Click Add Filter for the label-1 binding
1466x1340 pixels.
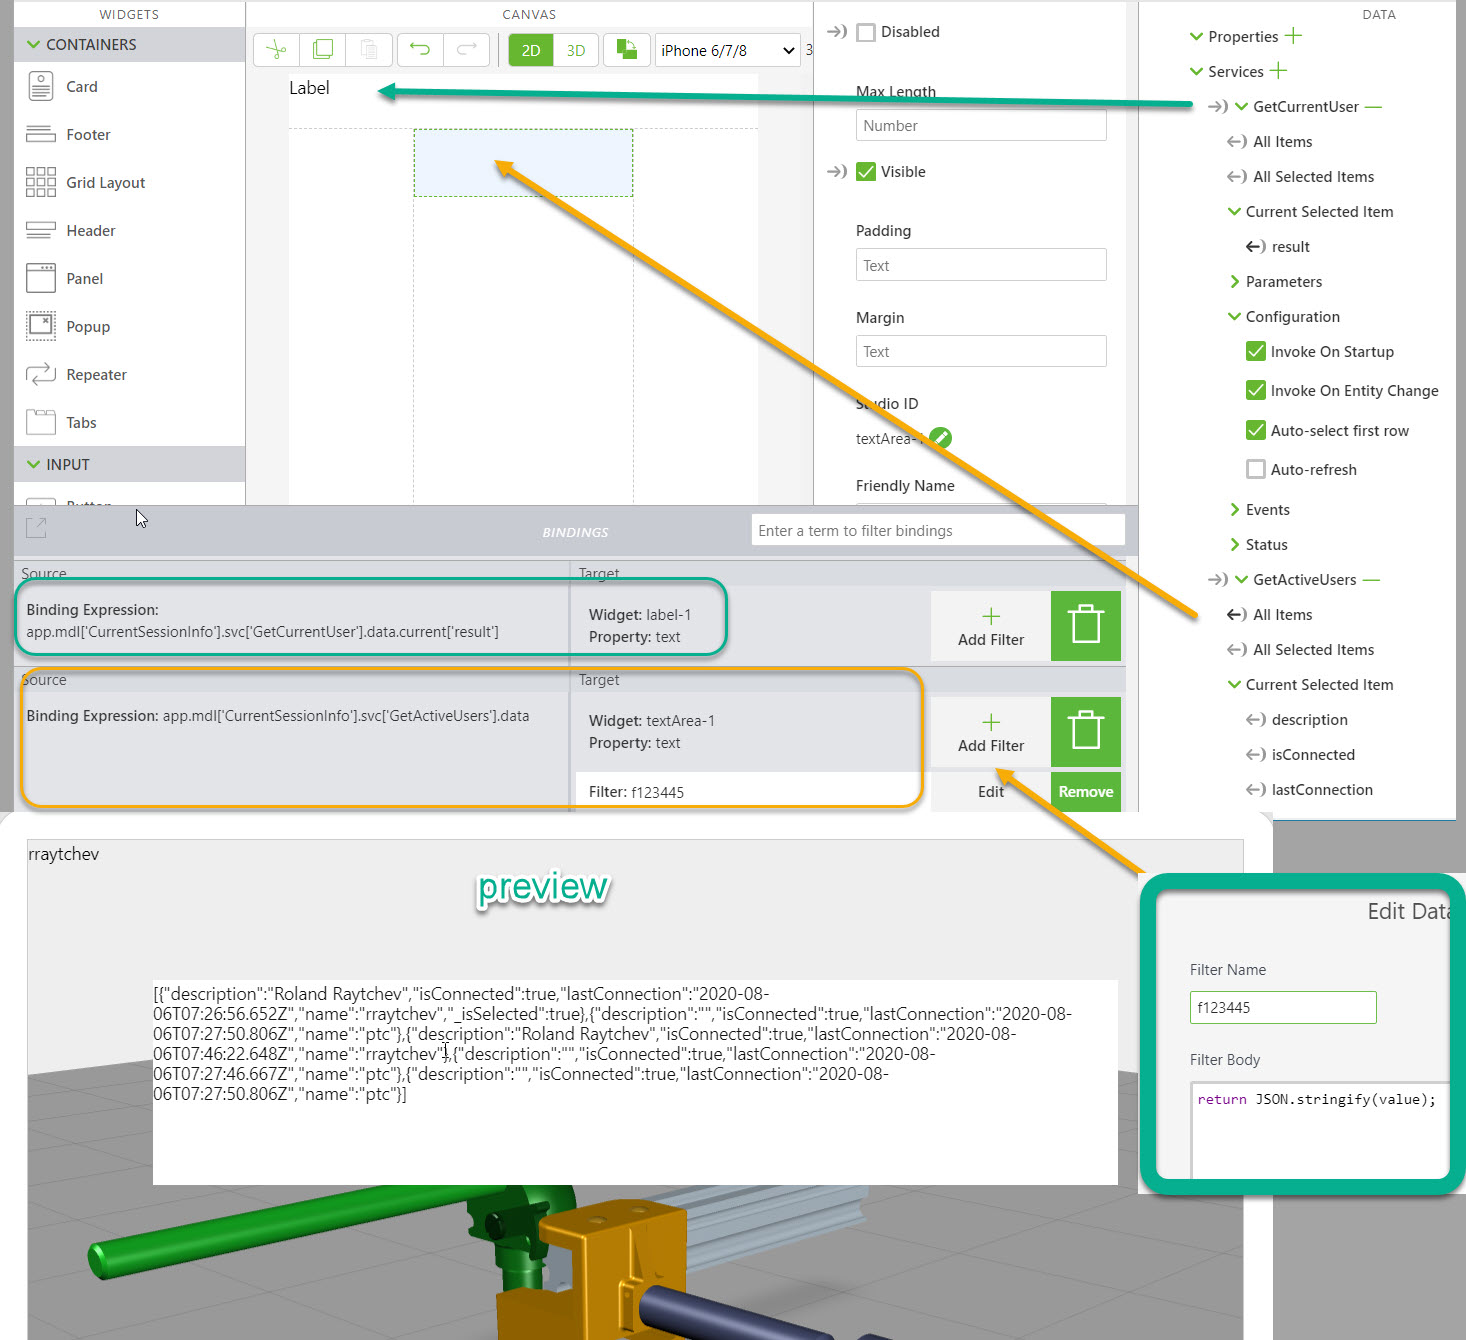coord(989,626)
